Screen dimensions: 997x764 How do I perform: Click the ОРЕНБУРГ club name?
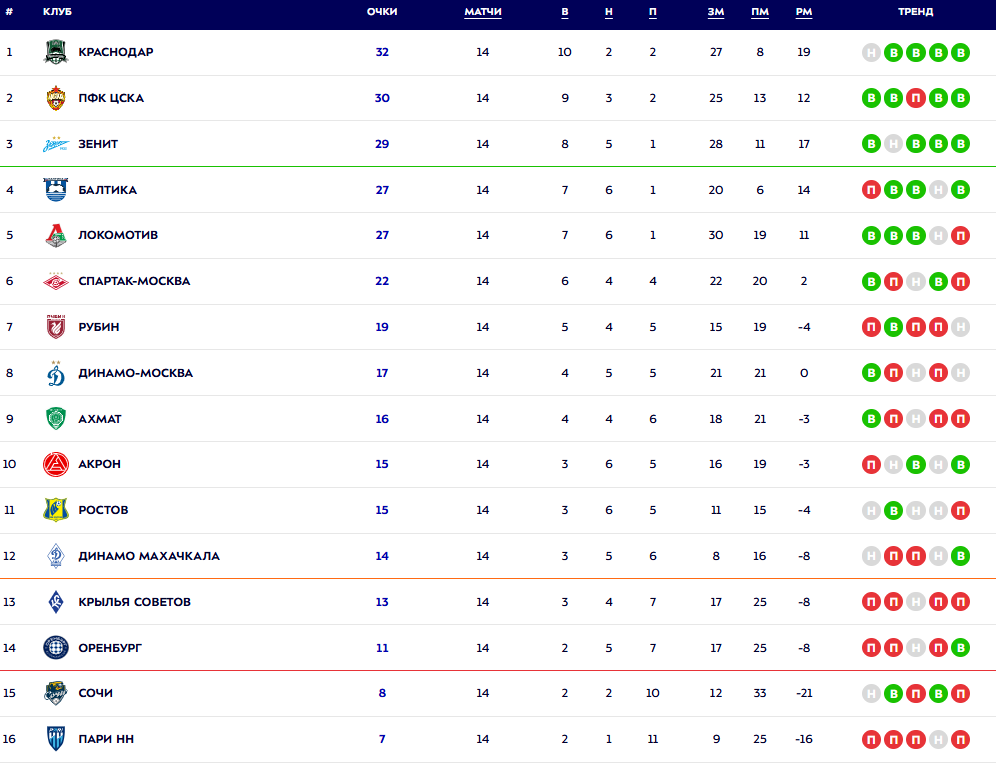coord(110,648)
